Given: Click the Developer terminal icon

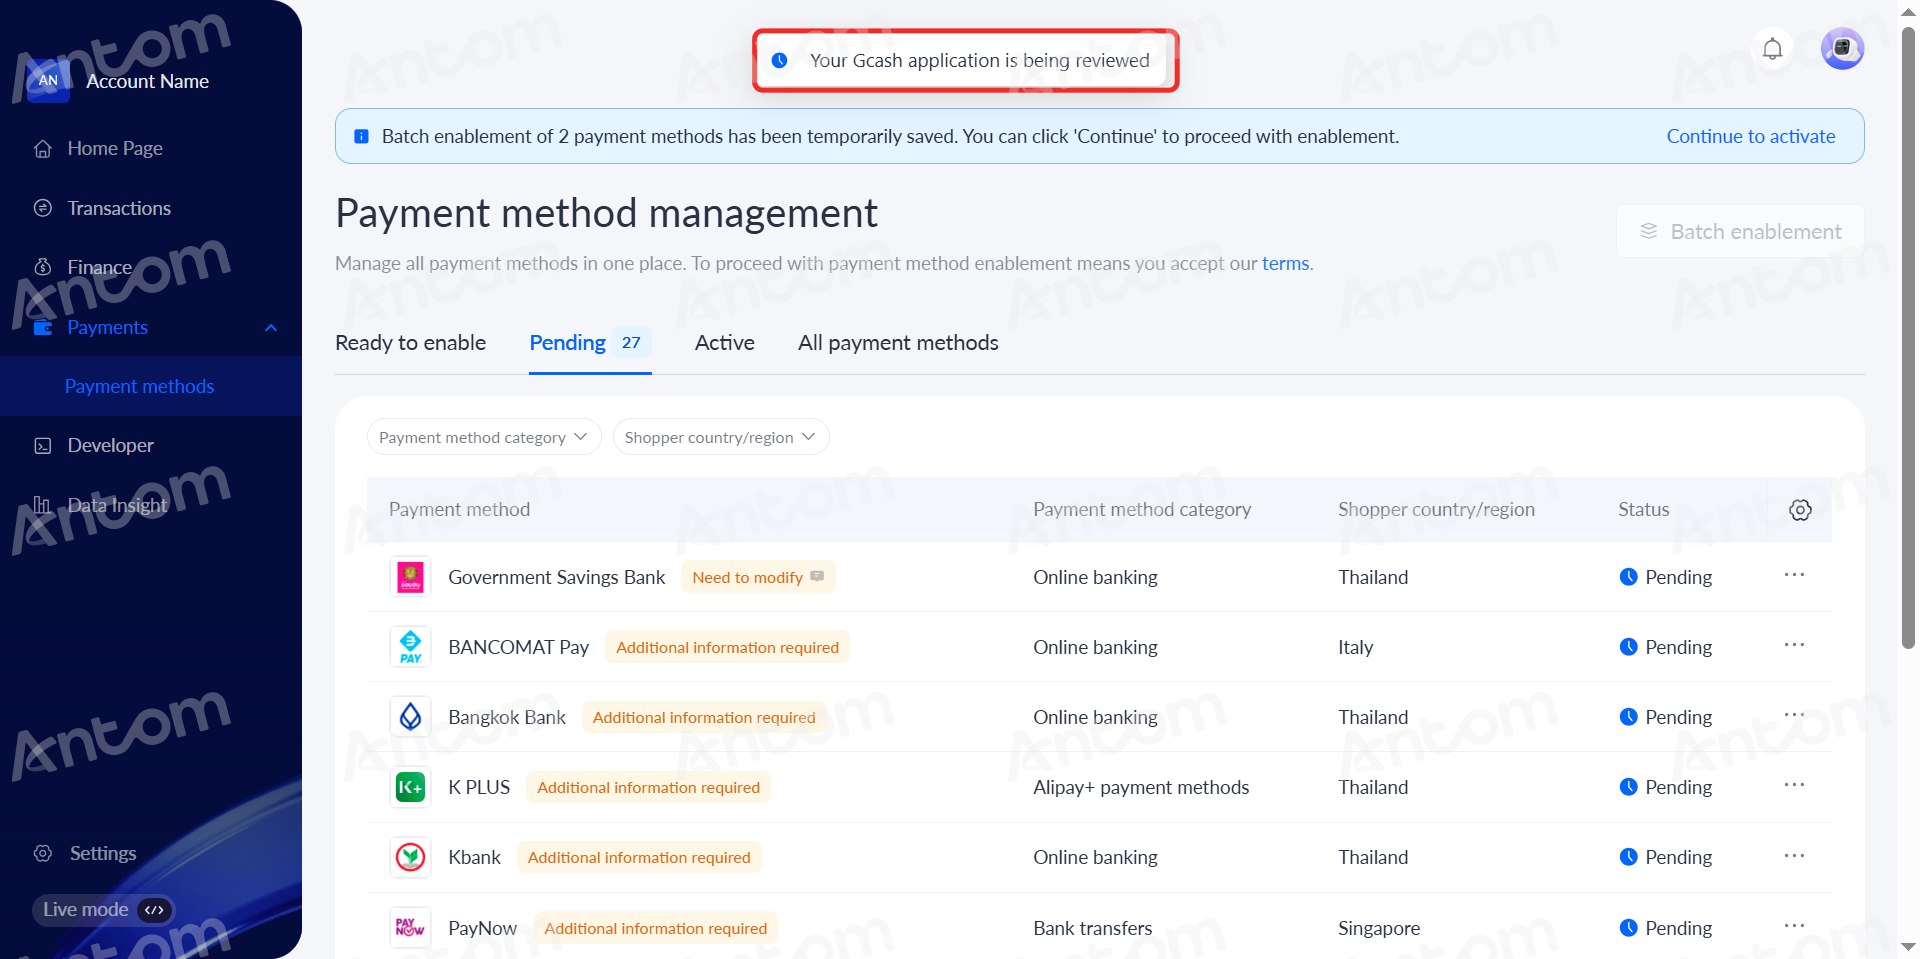Looking at the screenshot, I should click(x=43, y=445).
